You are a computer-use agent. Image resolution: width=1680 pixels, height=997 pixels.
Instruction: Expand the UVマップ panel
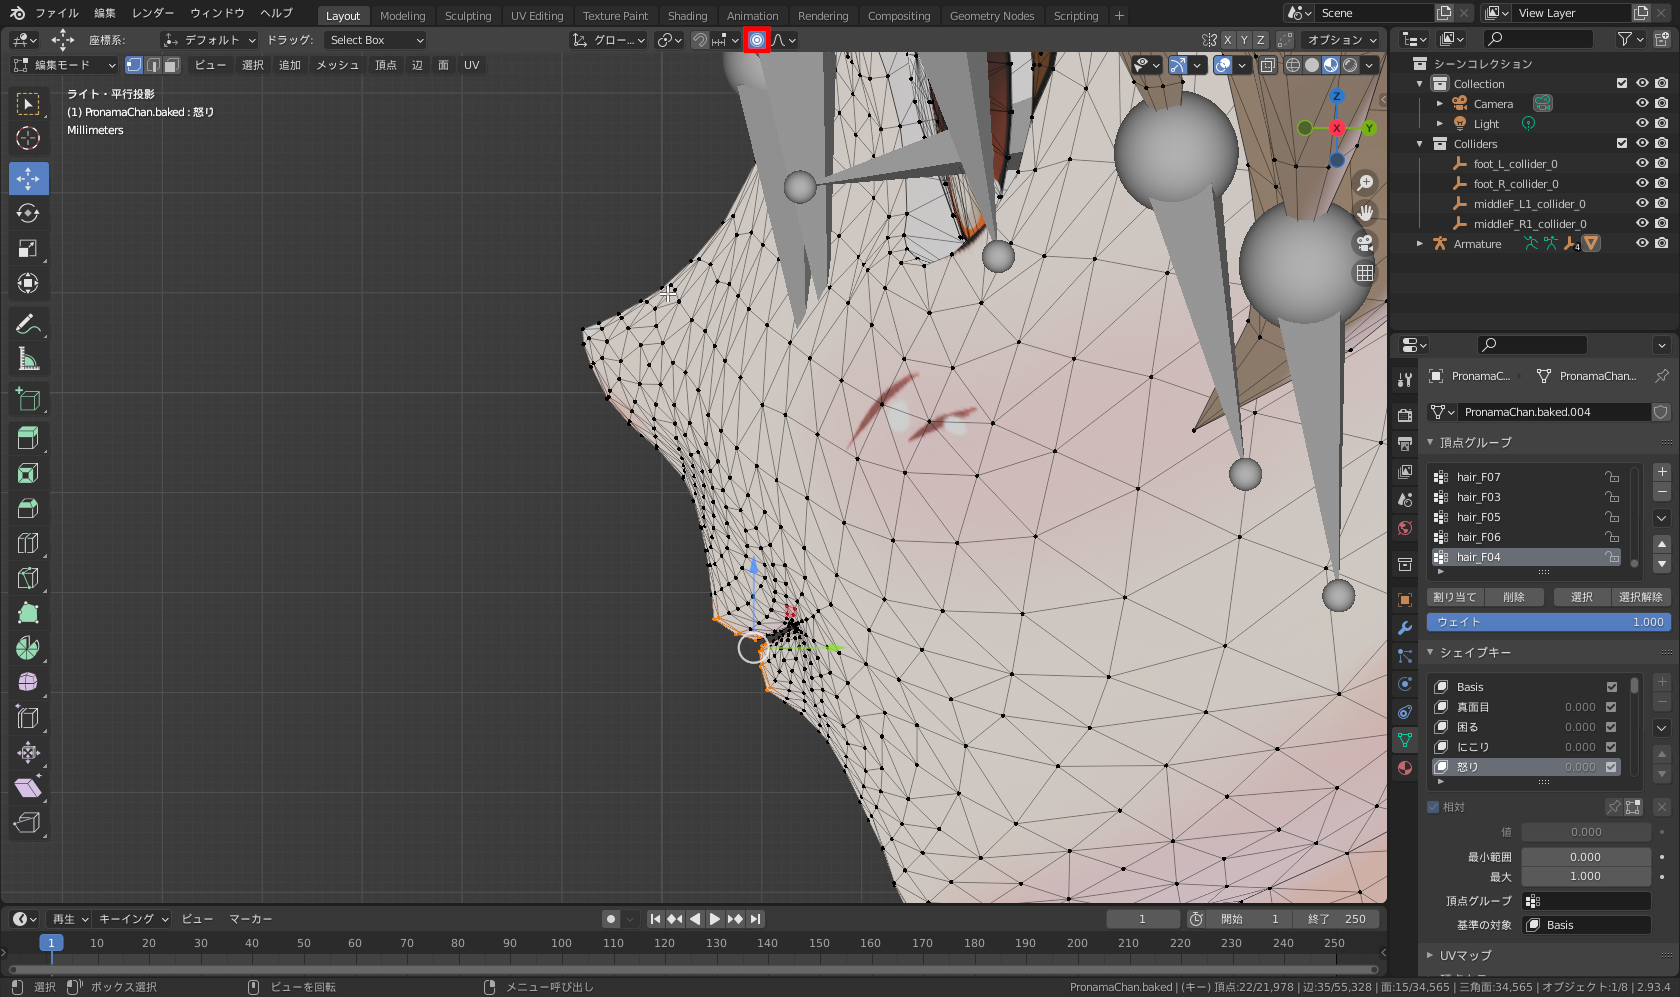(1464, 956)
